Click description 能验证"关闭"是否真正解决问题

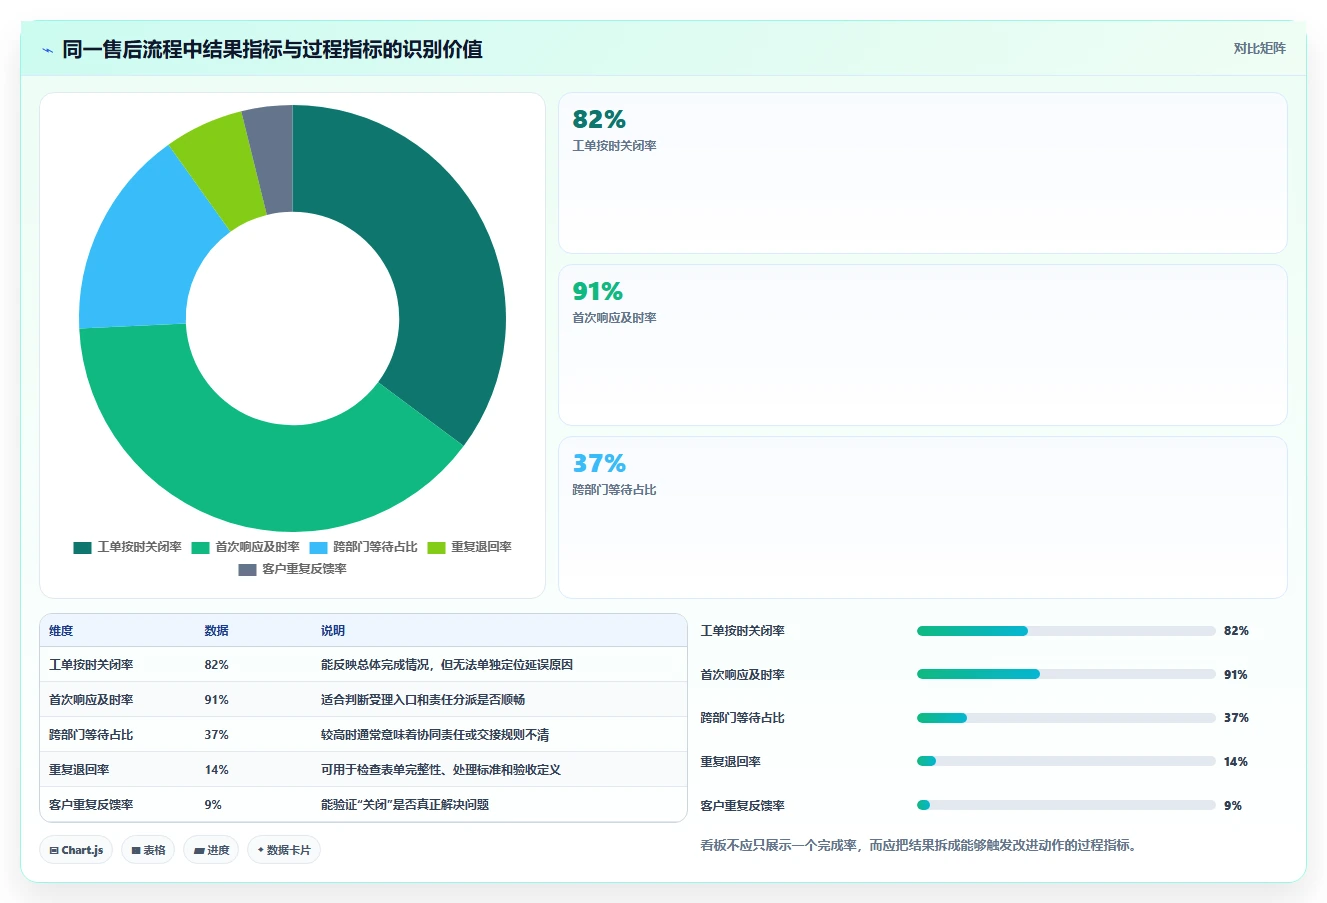[405, 805]
